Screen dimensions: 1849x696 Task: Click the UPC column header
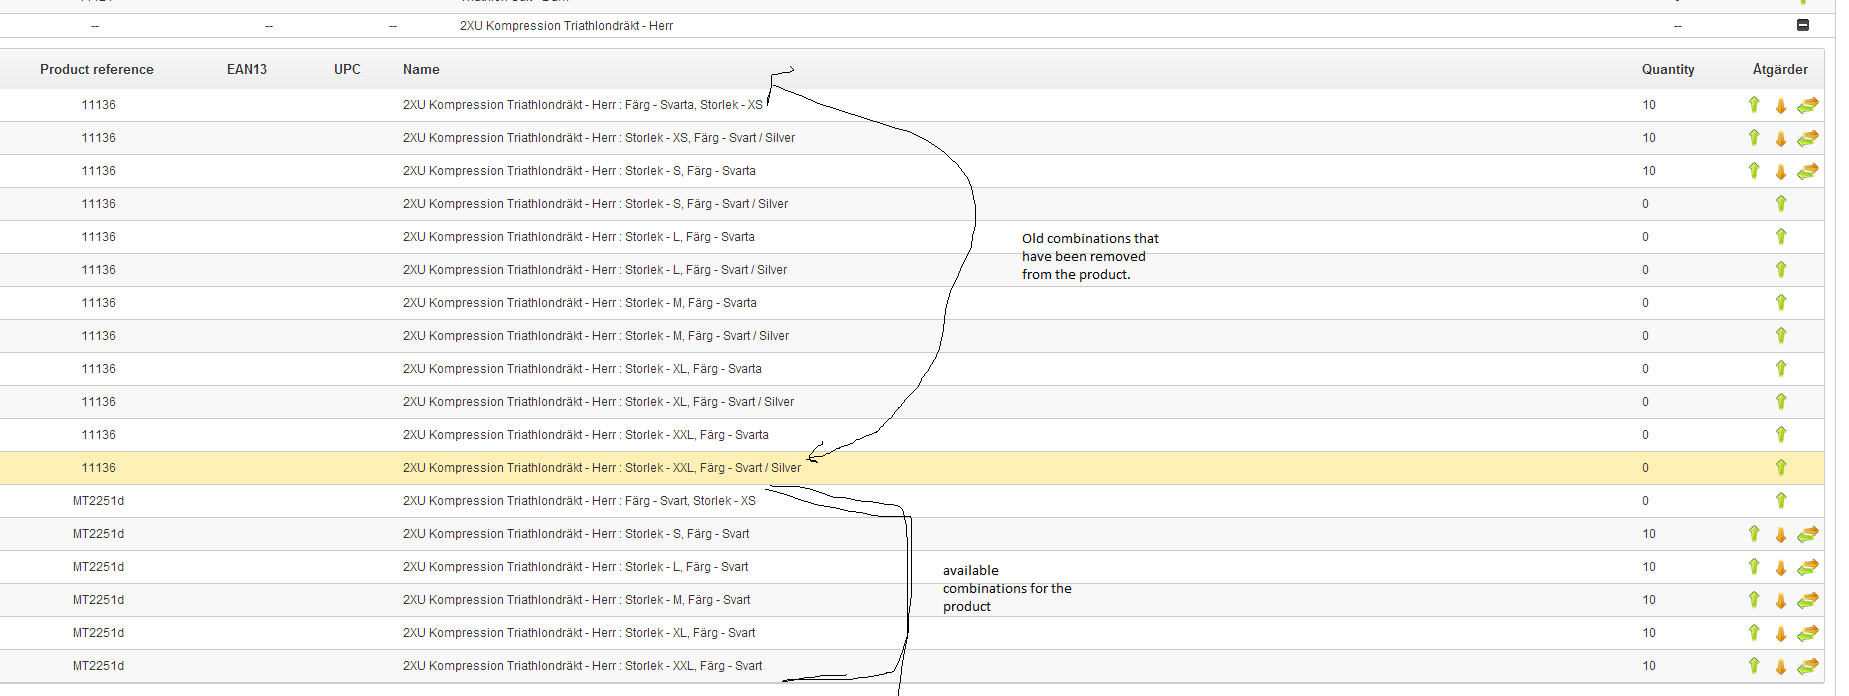click(347, 69)
